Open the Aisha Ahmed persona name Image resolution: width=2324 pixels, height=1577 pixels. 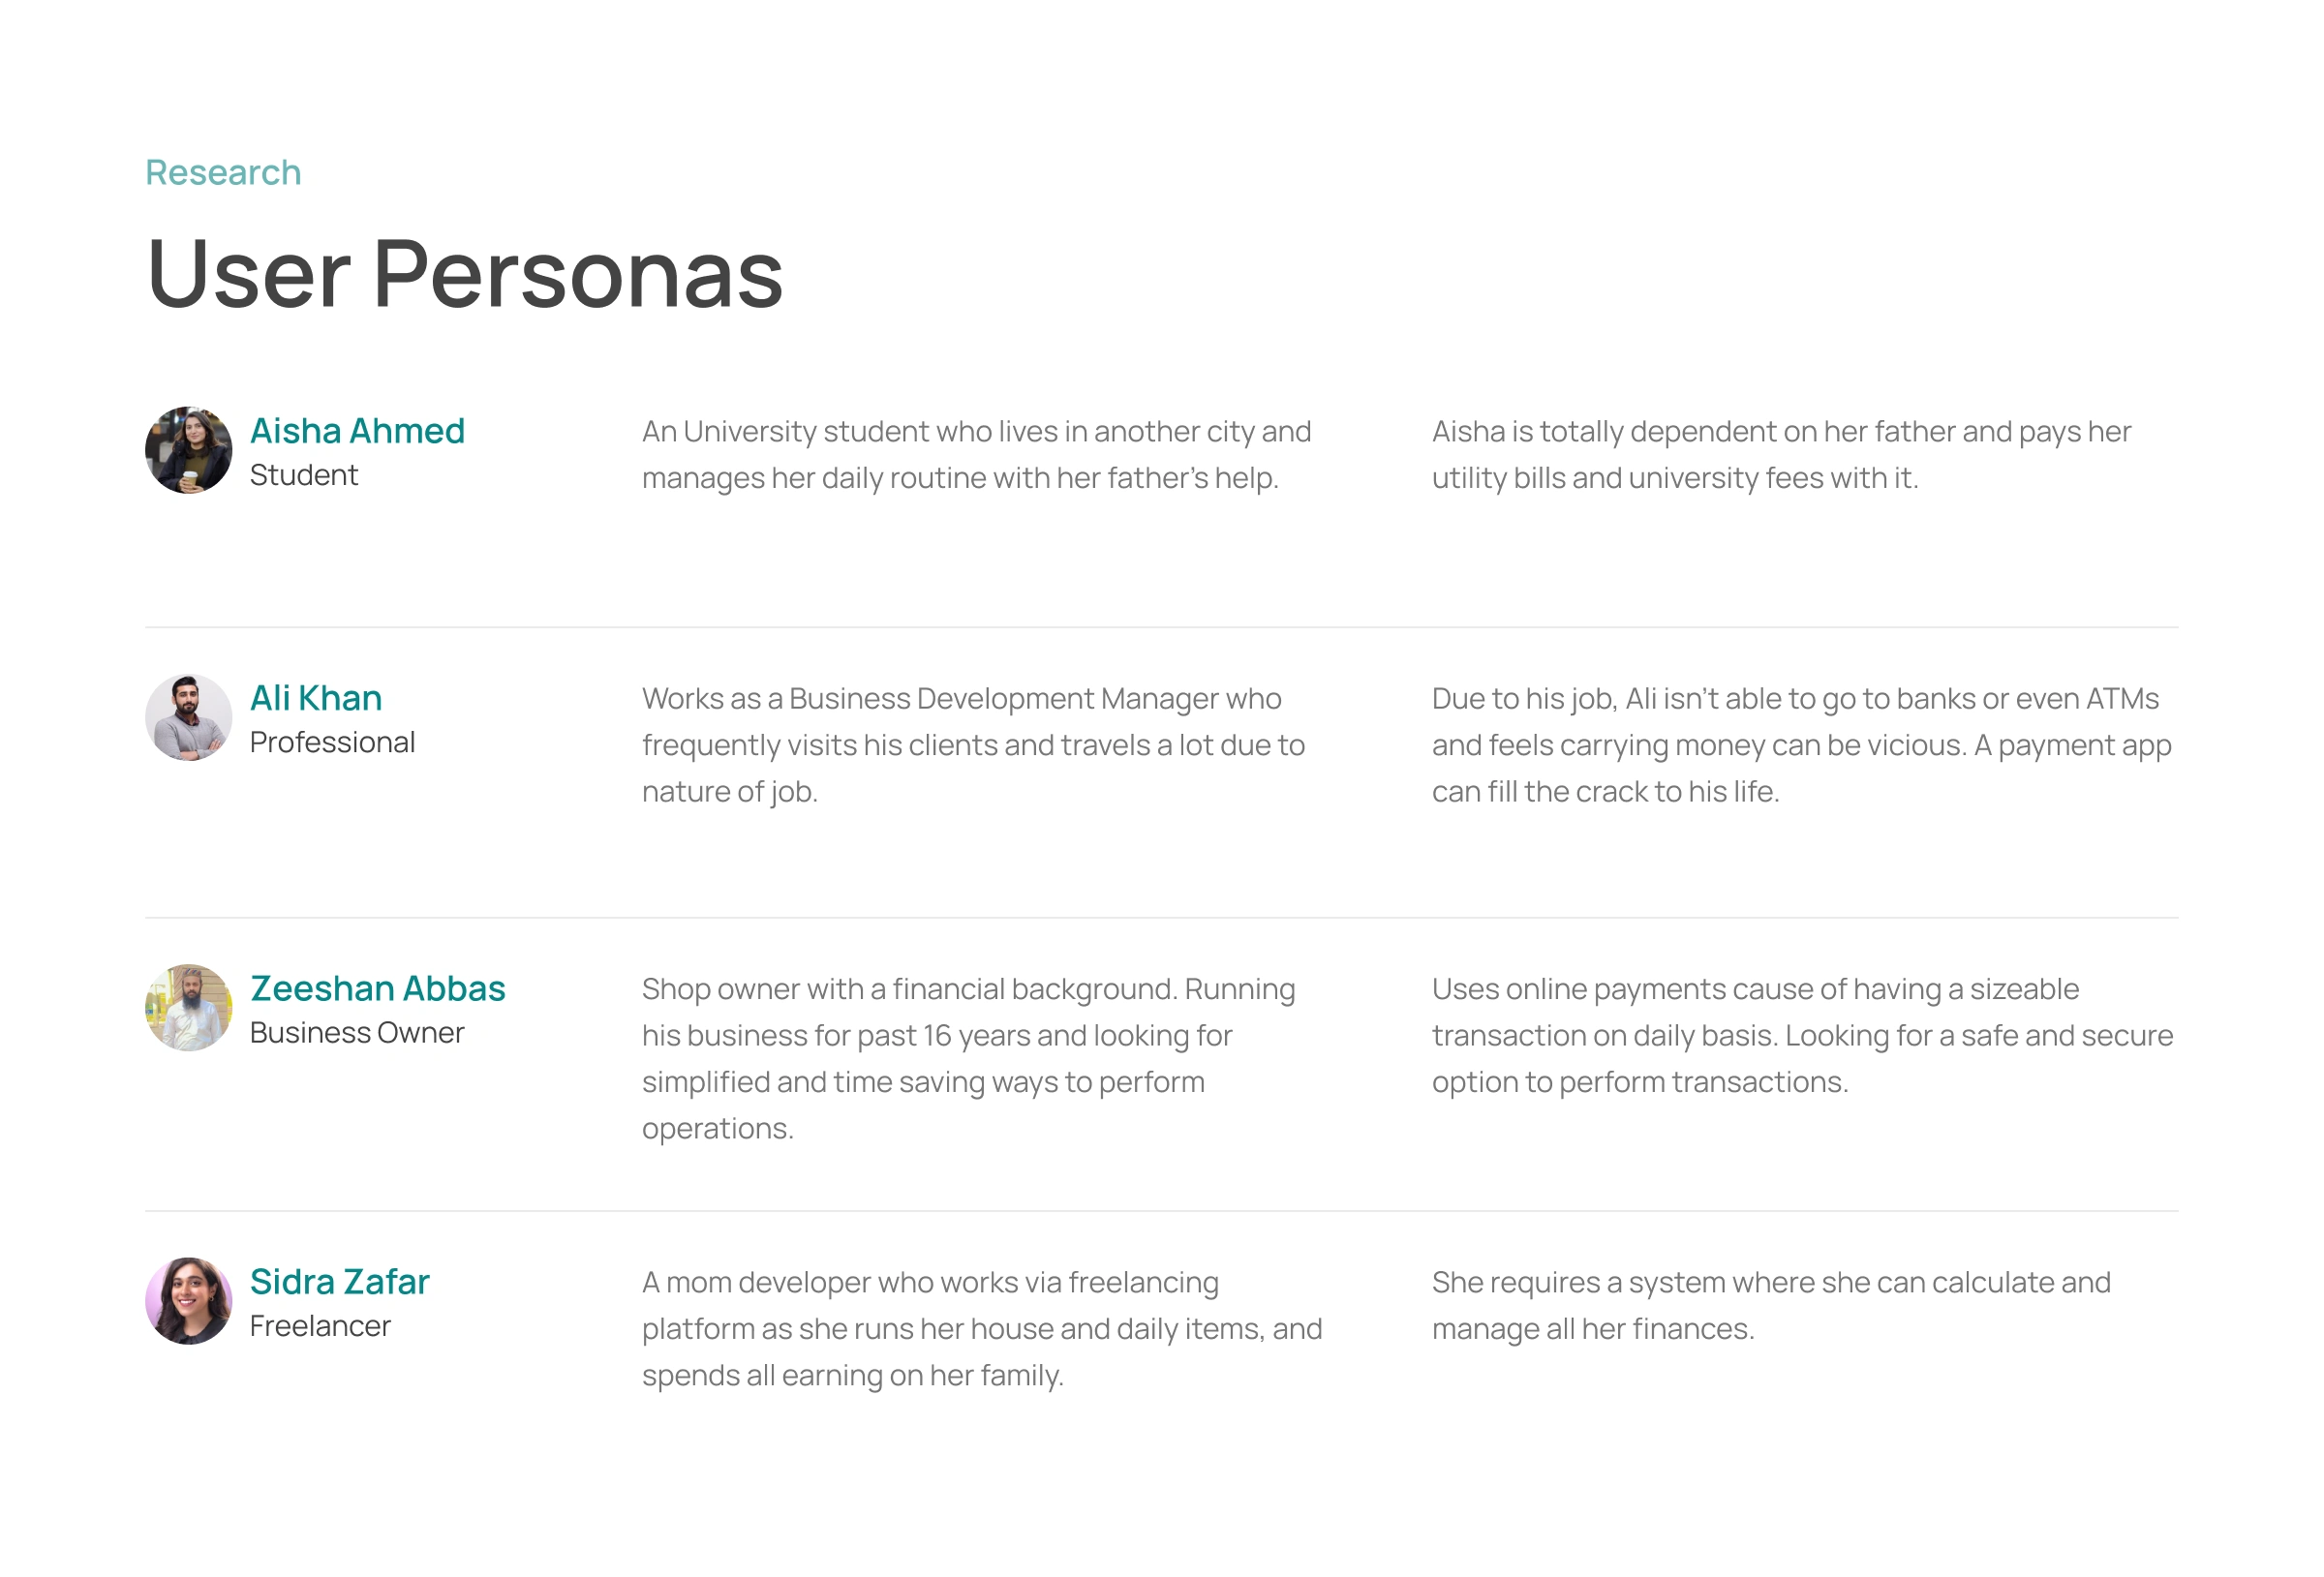357,431
